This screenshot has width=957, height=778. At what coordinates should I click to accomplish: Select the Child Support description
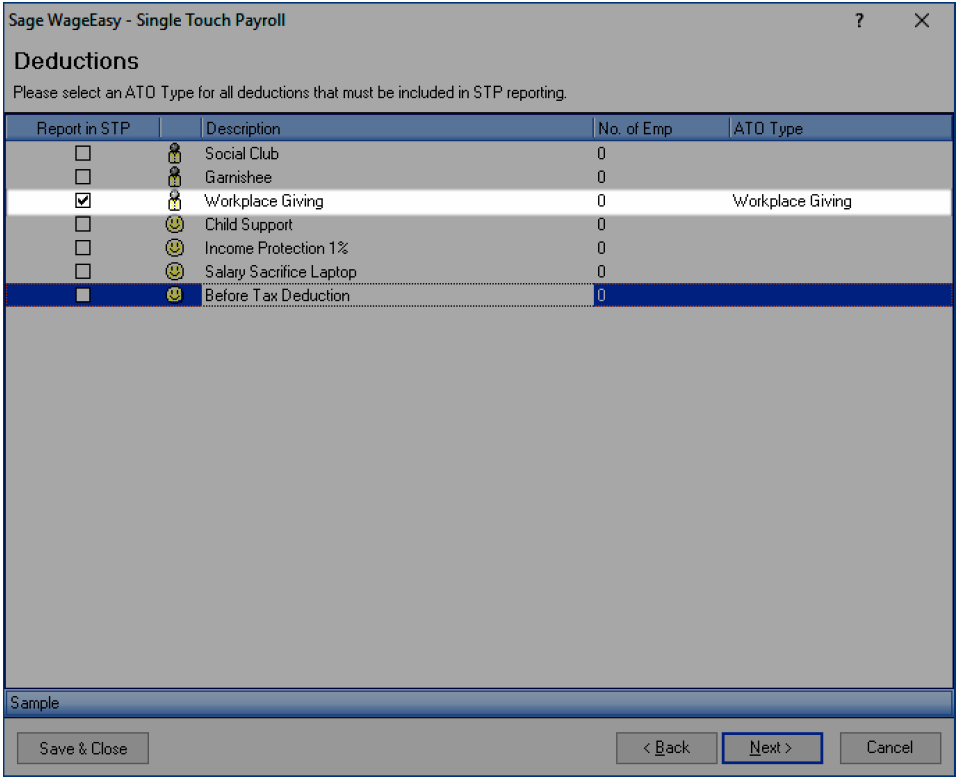[248, 225]
